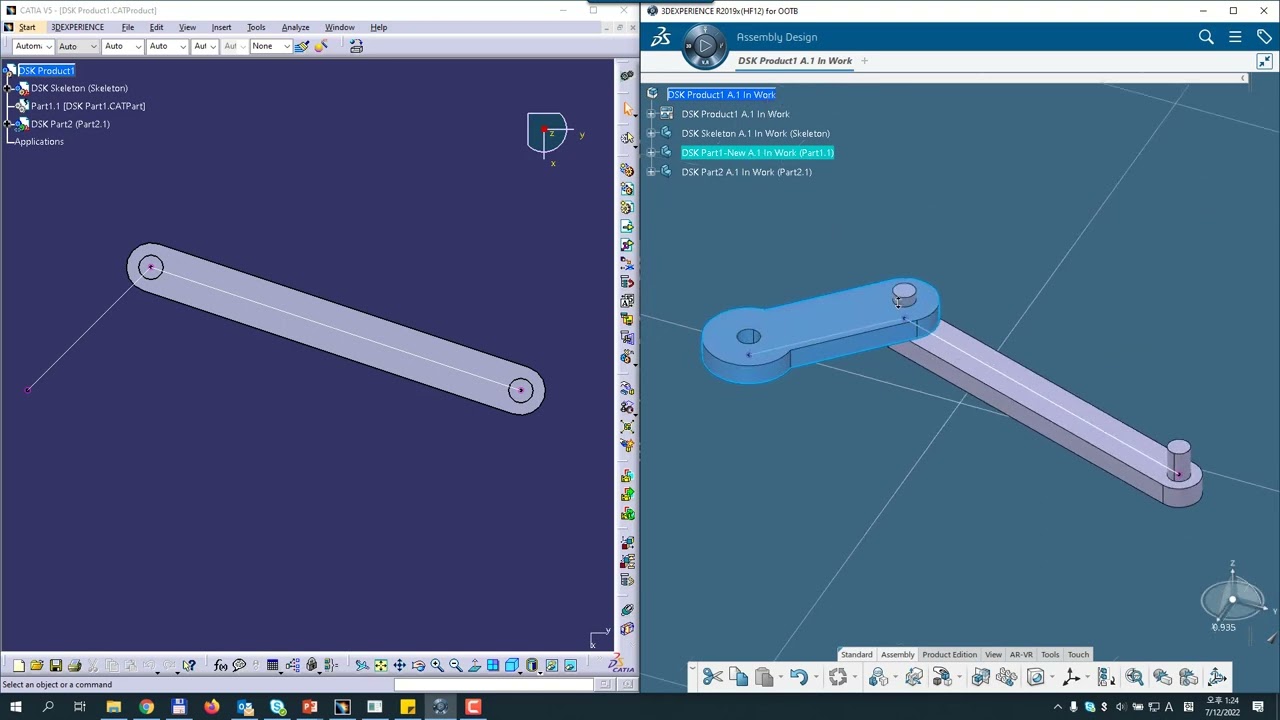Open the Start menu in CATIA V5
This screenshot has height=720, width=1280.
click(27, 27)
